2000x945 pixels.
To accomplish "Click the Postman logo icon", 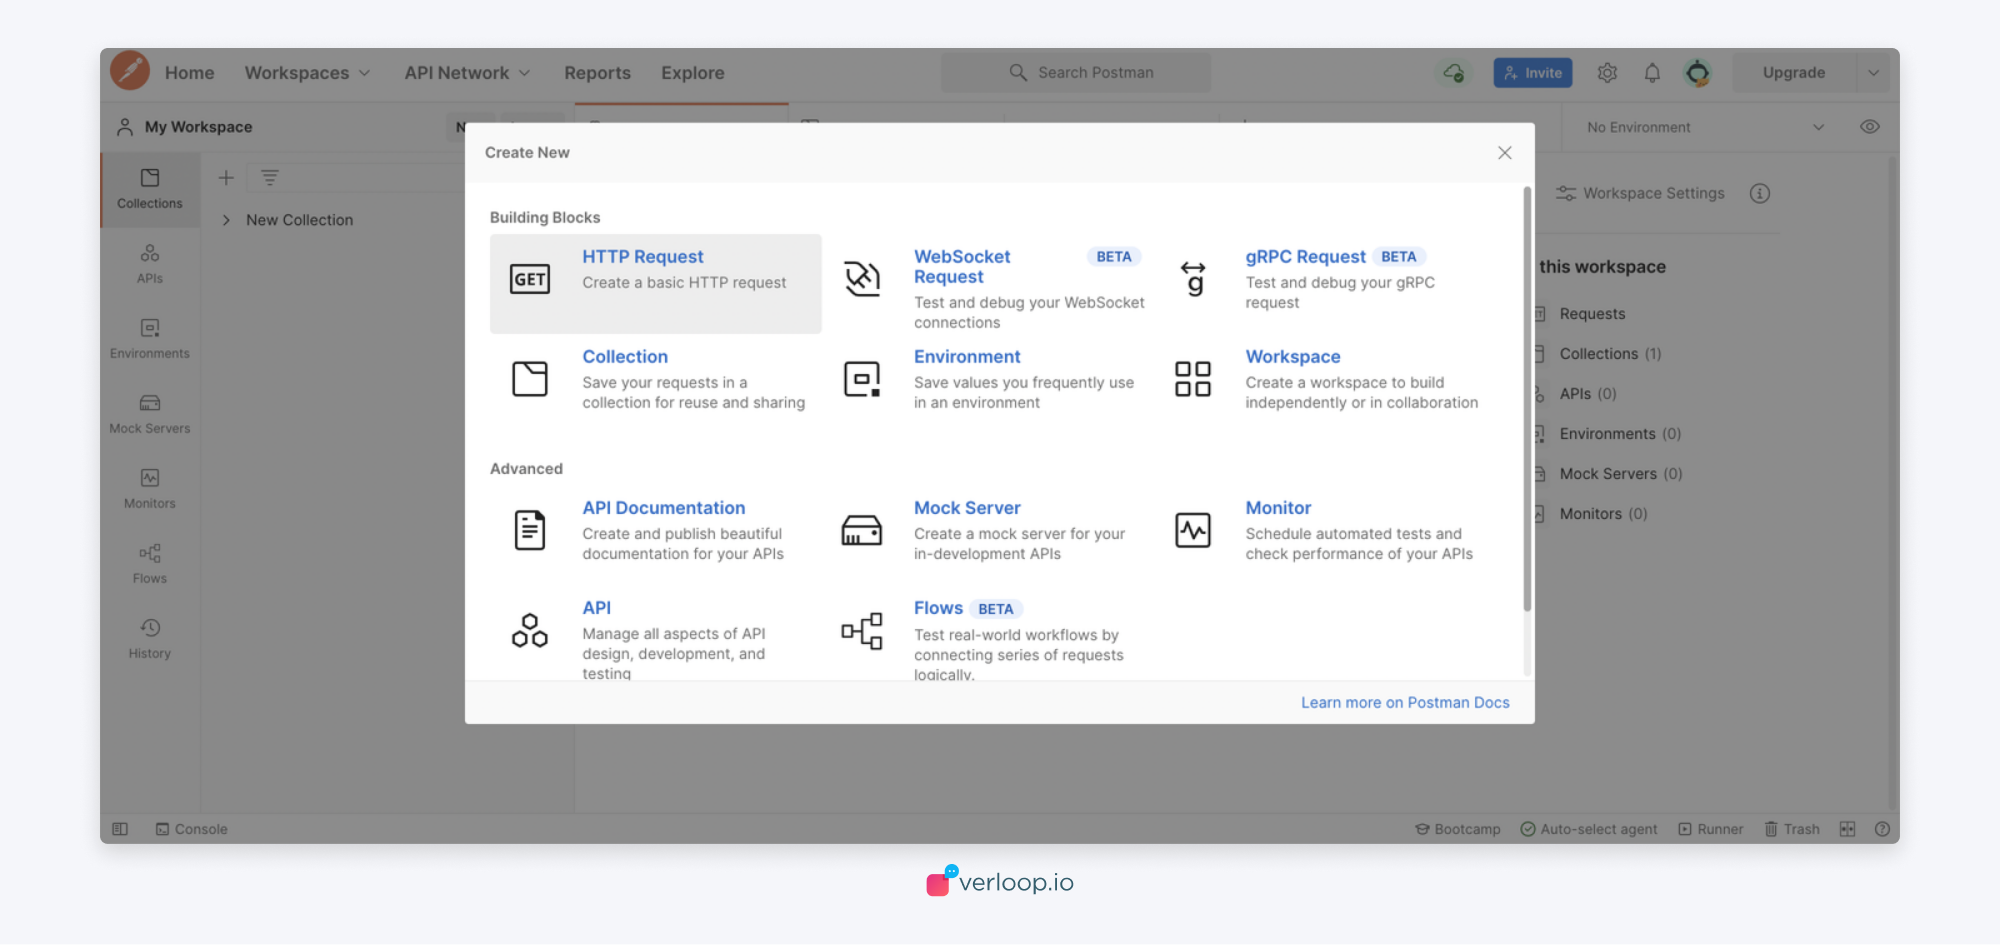I will (x=130, y=71).
